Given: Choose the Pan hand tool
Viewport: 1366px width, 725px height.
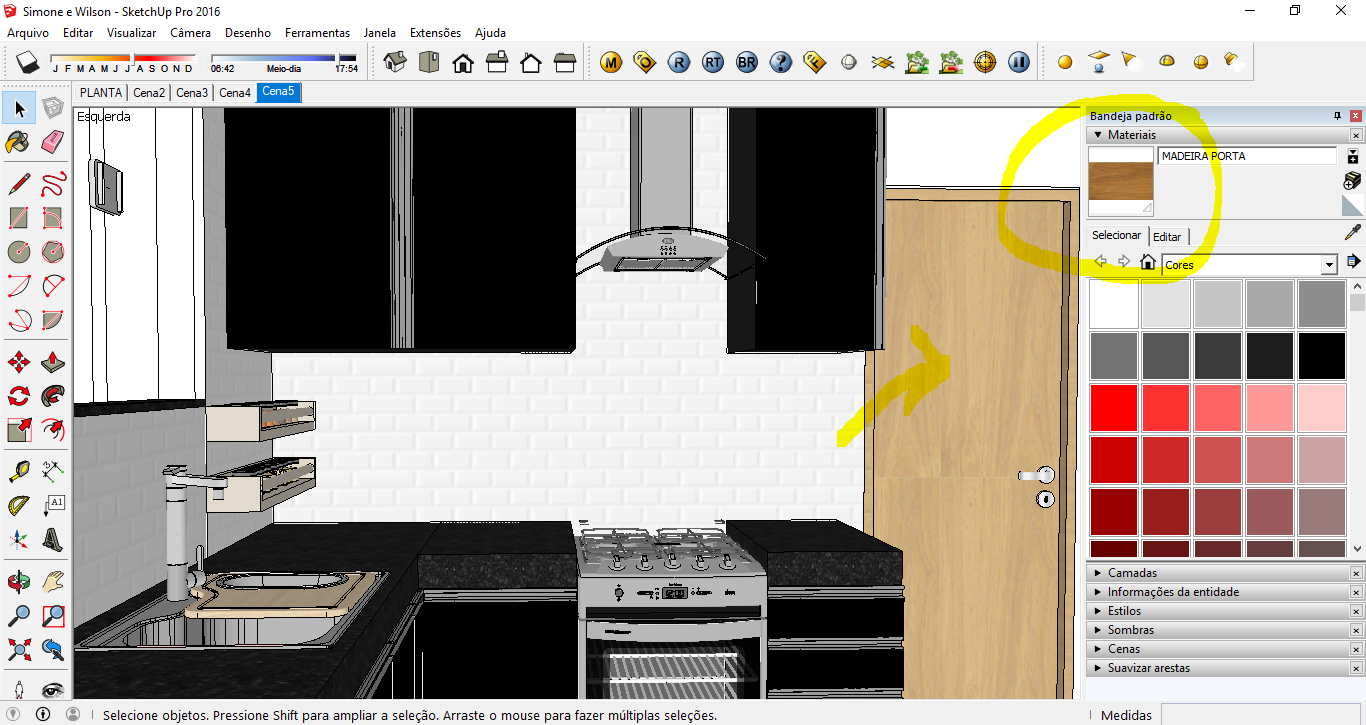Looking at the screenshot, I should (53, 581).
